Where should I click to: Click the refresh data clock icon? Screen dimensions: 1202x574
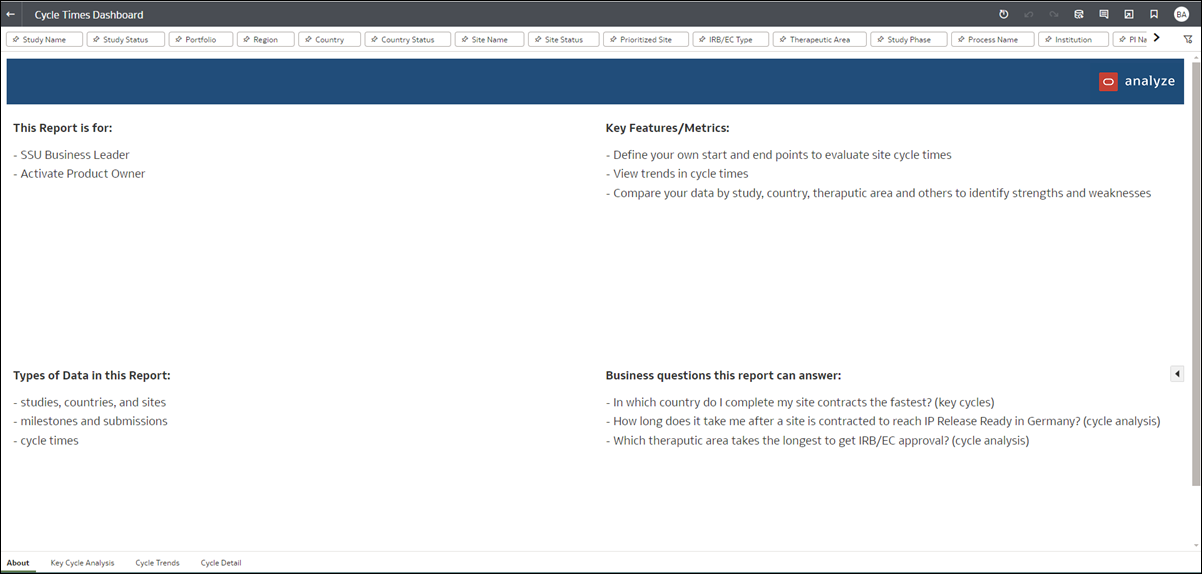pyautogui.click(x=1004, y=14)
